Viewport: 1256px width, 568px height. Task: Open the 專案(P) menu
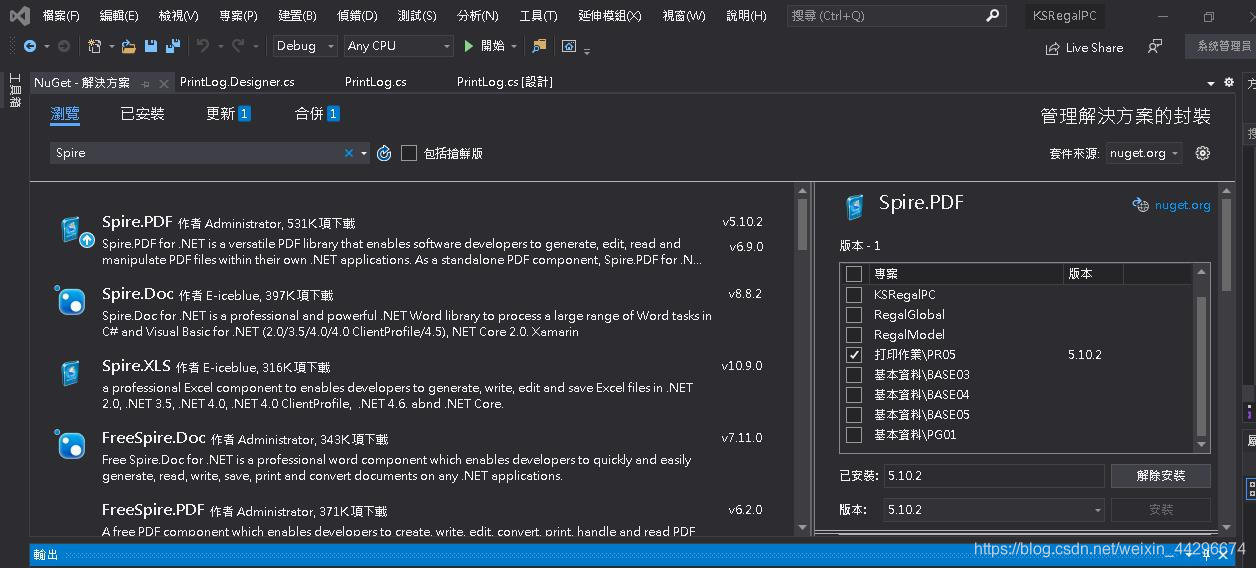238,16
